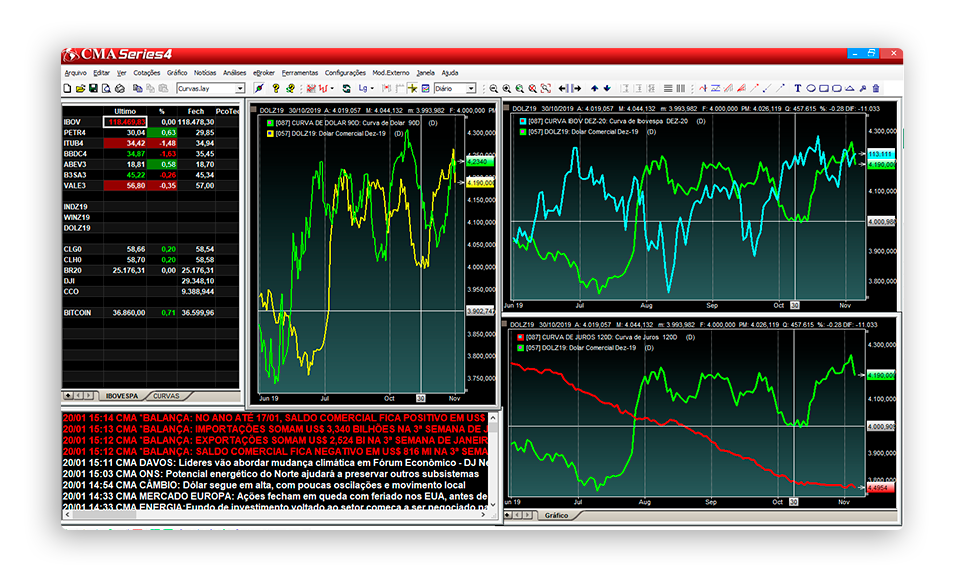Image resolution: width=964 pixels, height=578 pixels.
Task: Click the news panel horizontal scrollbar
Action: [x=275, y=515]
